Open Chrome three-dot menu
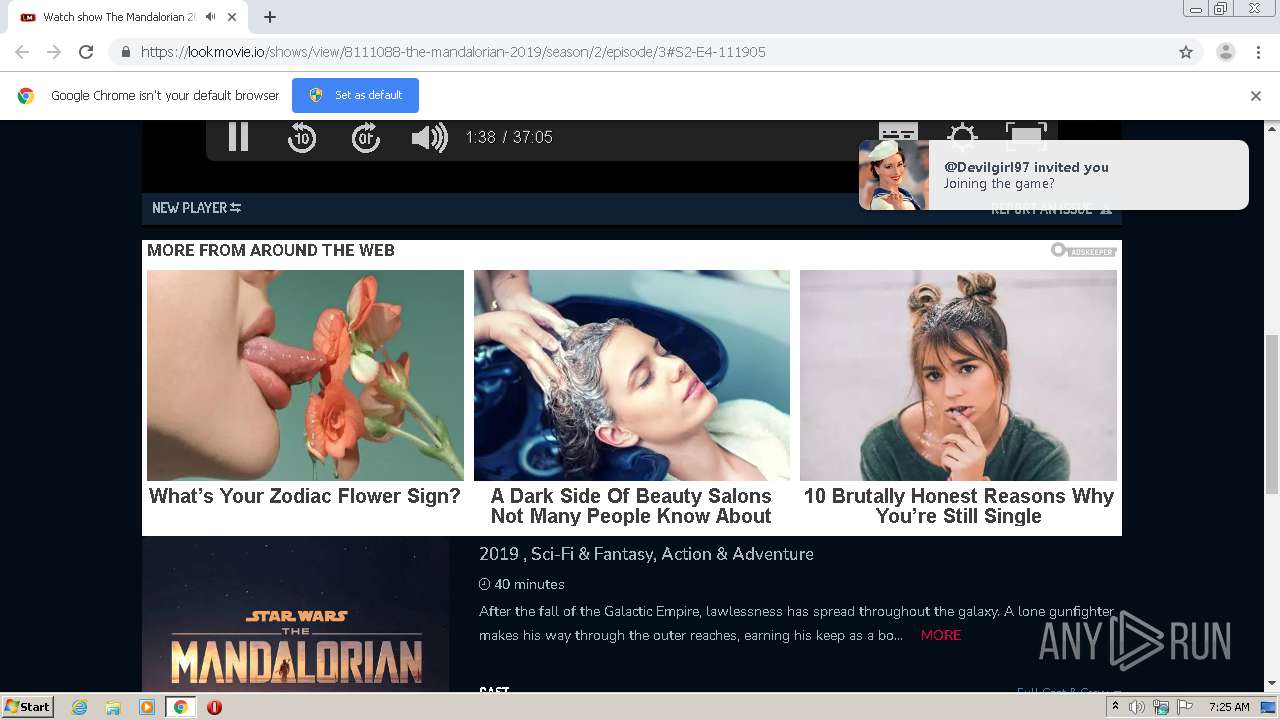1280x720 pixels. (x=1259, y=52)
